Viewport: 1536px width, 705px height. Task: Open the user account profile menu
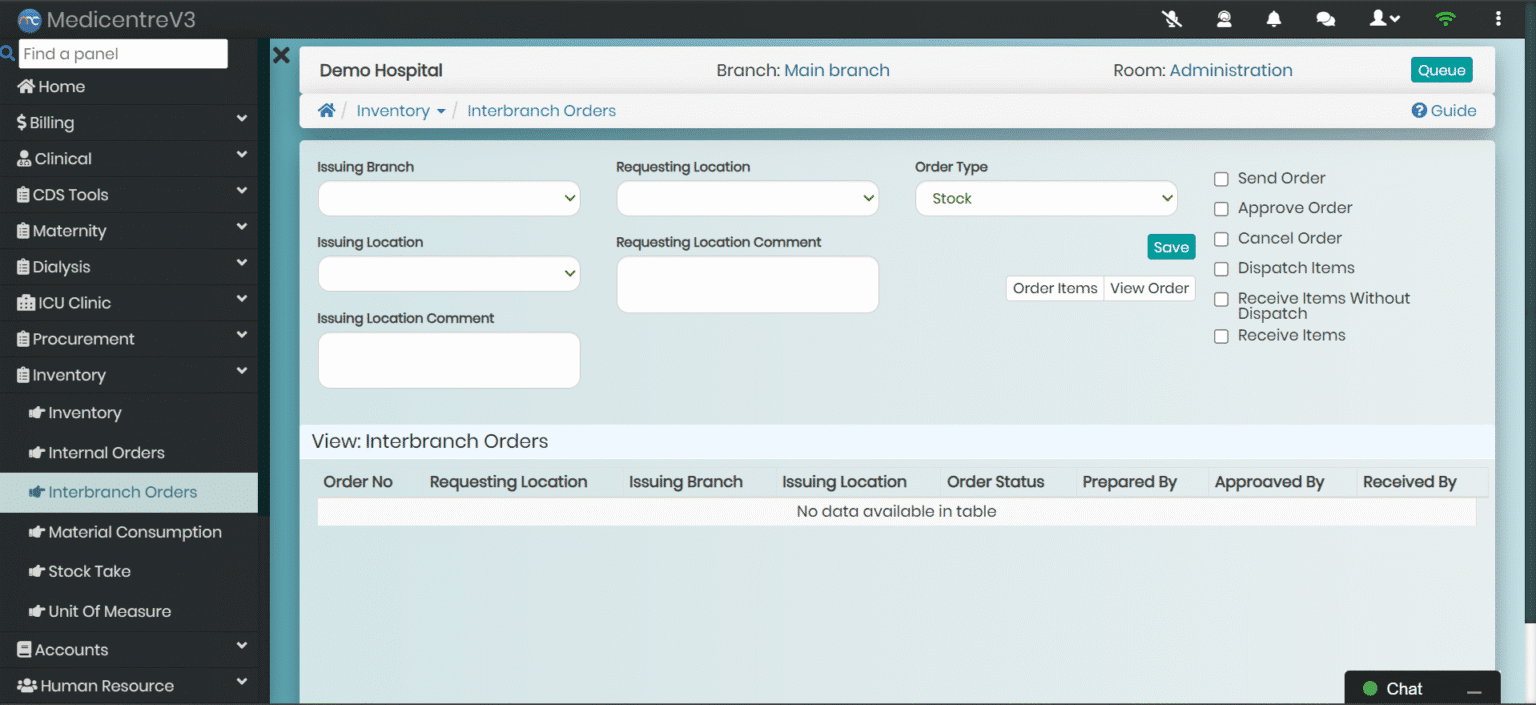click(x=1384, y=19)
